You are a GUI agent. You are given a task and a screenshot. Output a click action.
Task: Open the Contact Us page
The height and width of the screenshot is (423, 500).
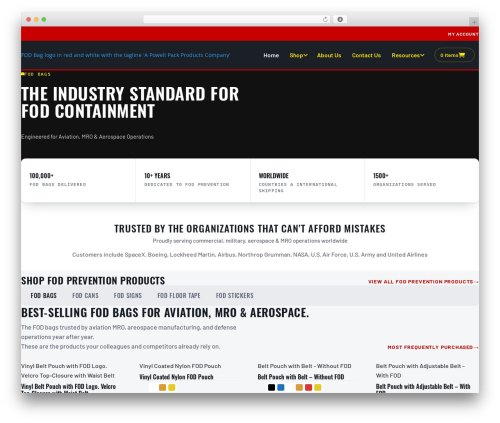click(366, 55)
